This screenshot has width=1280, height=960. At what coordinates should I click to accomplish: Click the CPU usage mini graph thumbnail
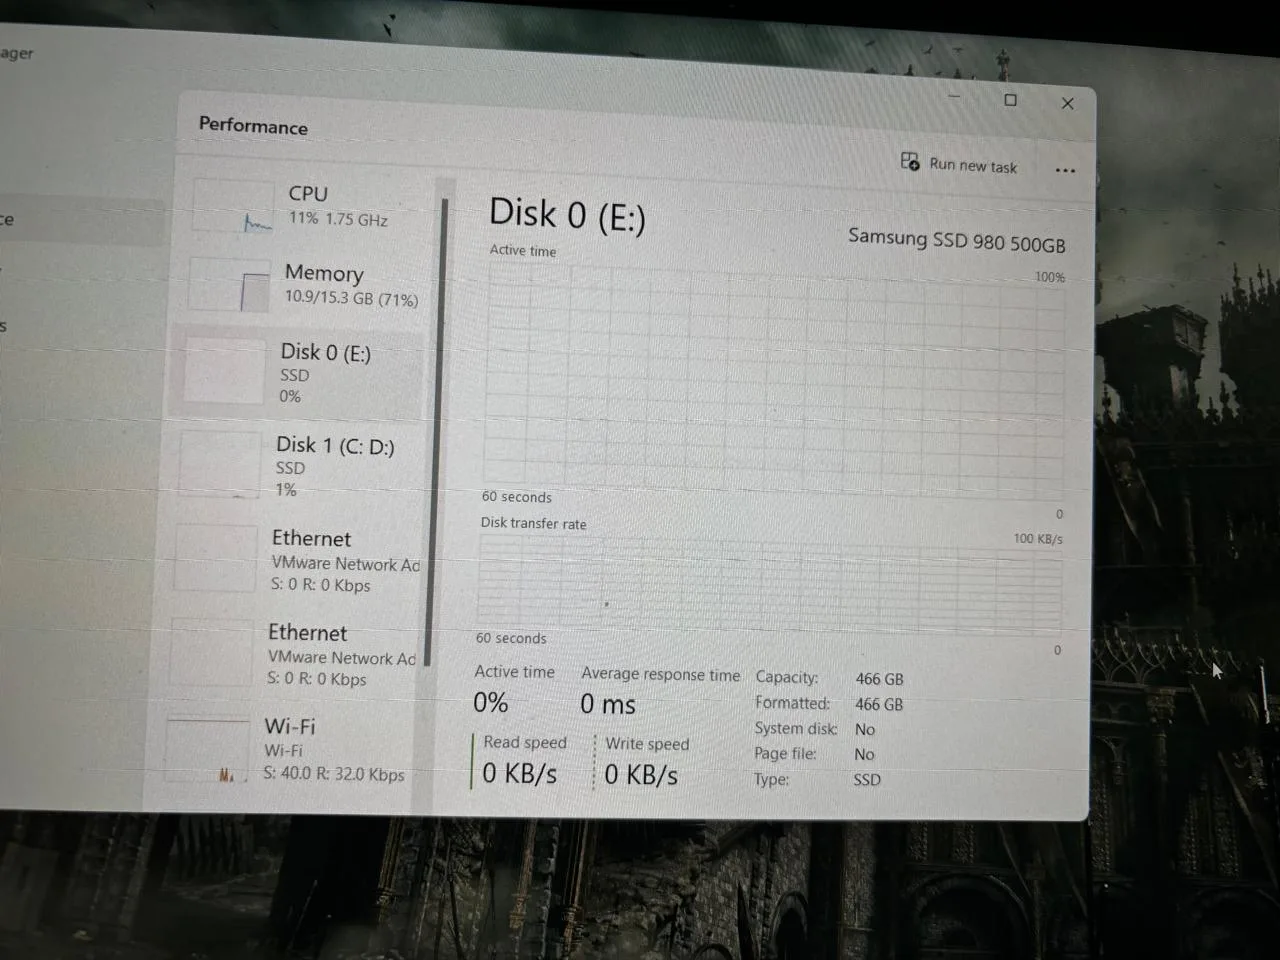click(232, 207)
